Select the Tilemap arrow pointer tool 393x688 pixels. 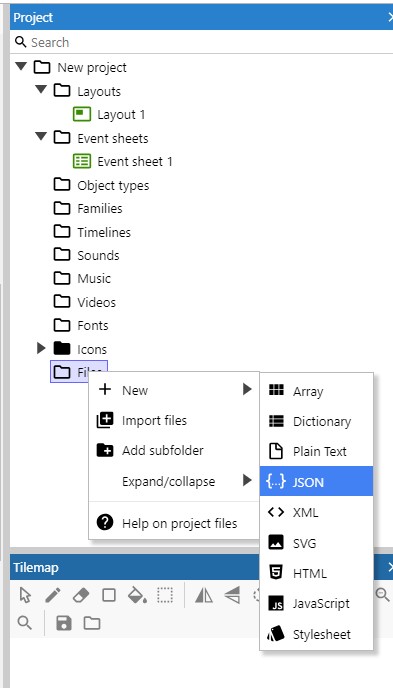click(25, 595)
